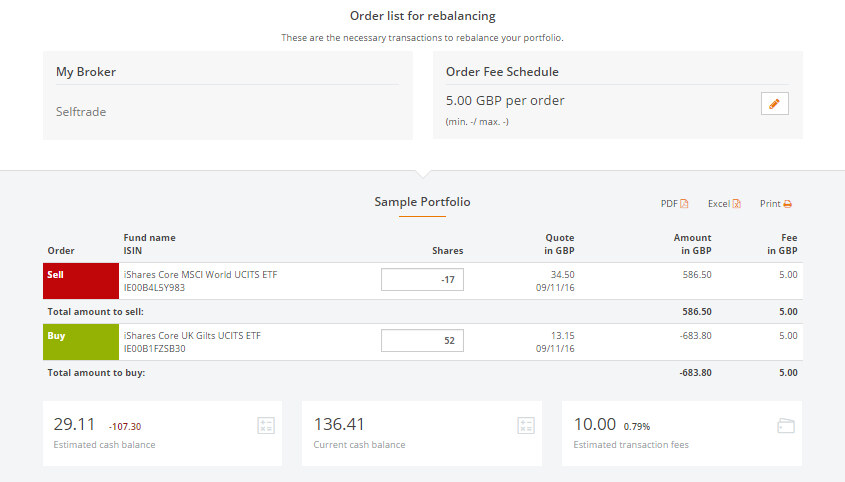Click the red Sell order label

pyautogui.click(x=81, y=281)
